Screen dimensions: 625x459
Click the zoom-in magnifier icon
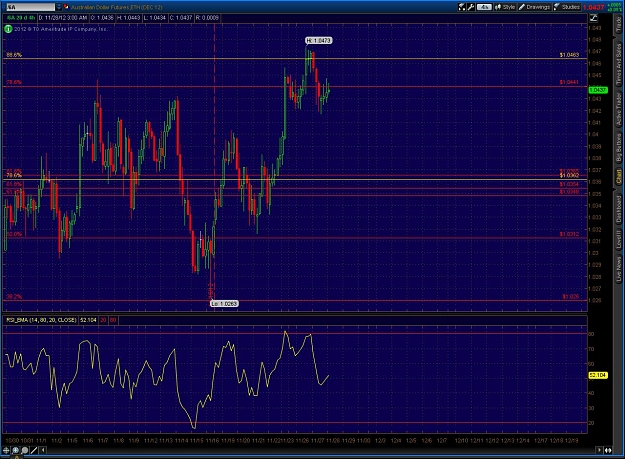coord(16,450)
